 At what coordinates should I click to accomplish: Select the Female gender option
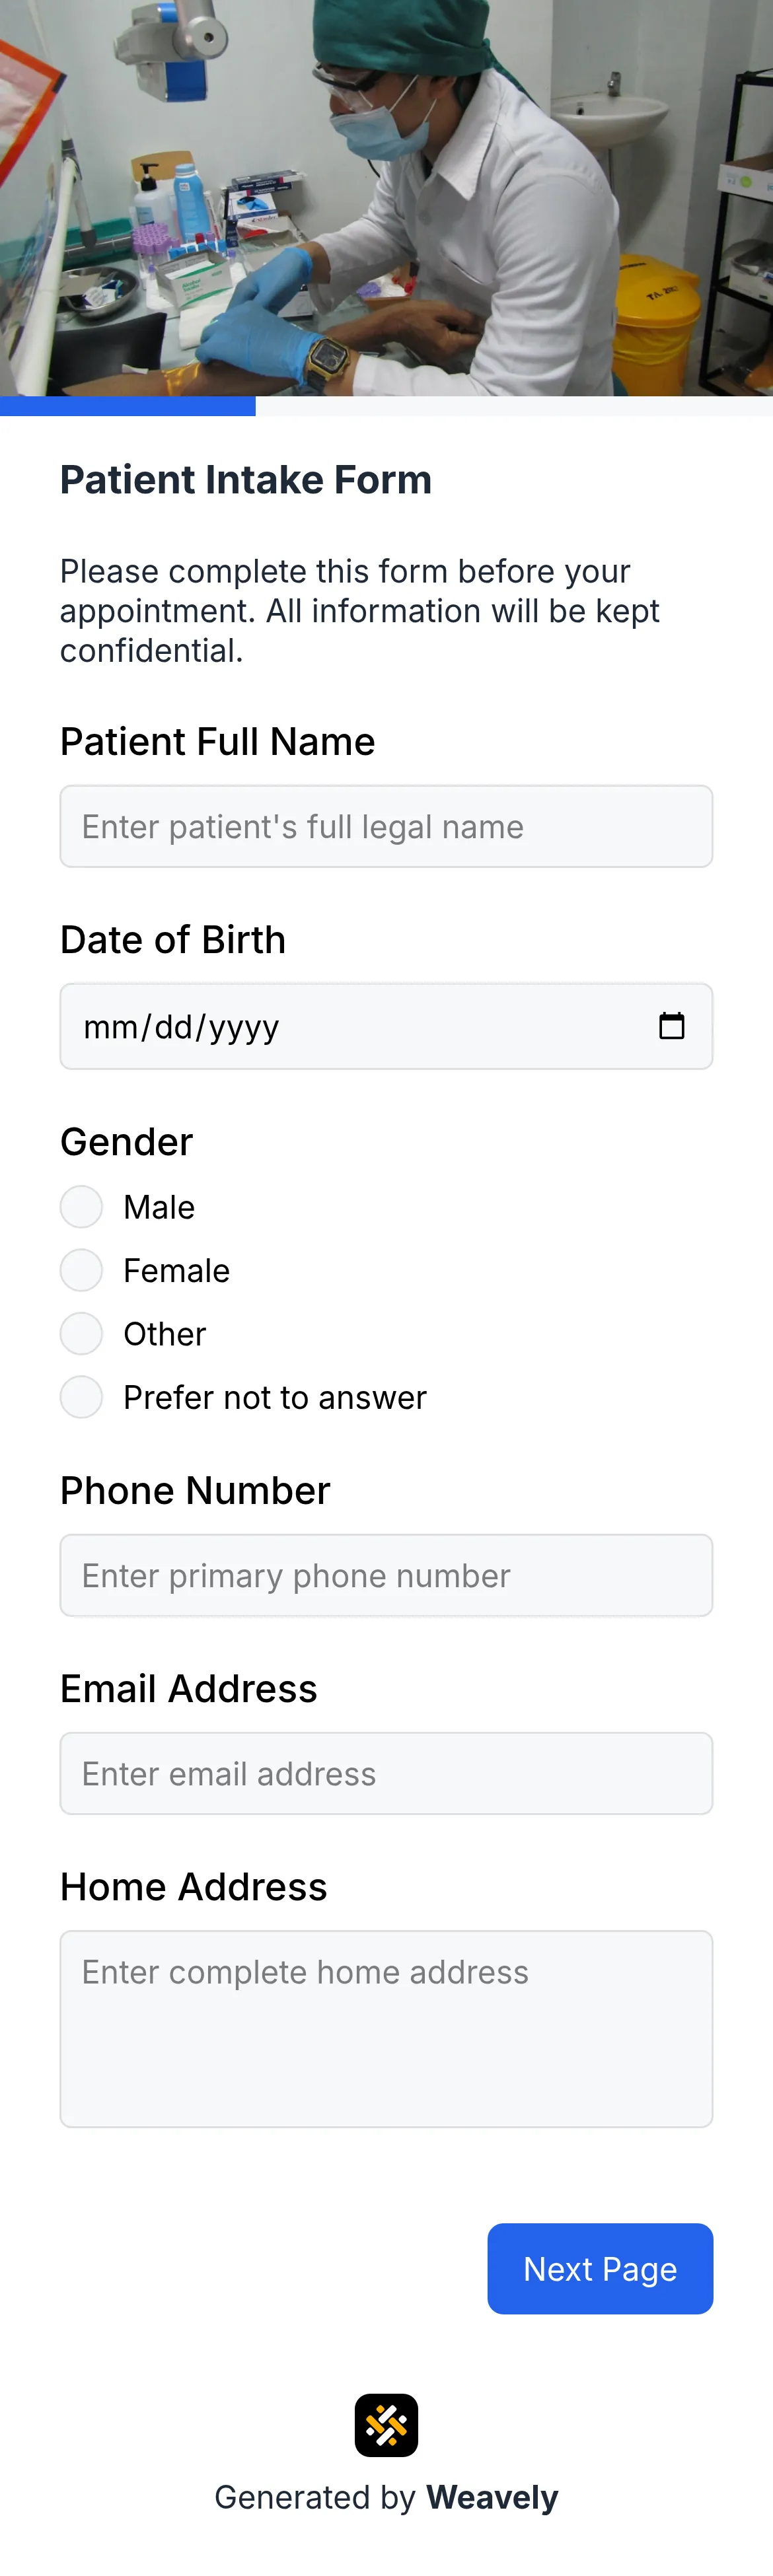81,1269
